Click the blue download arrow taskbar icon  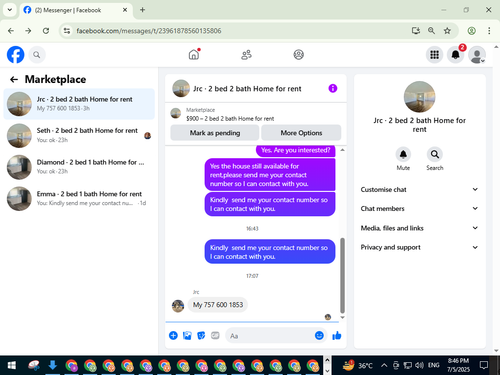[52, 365]
